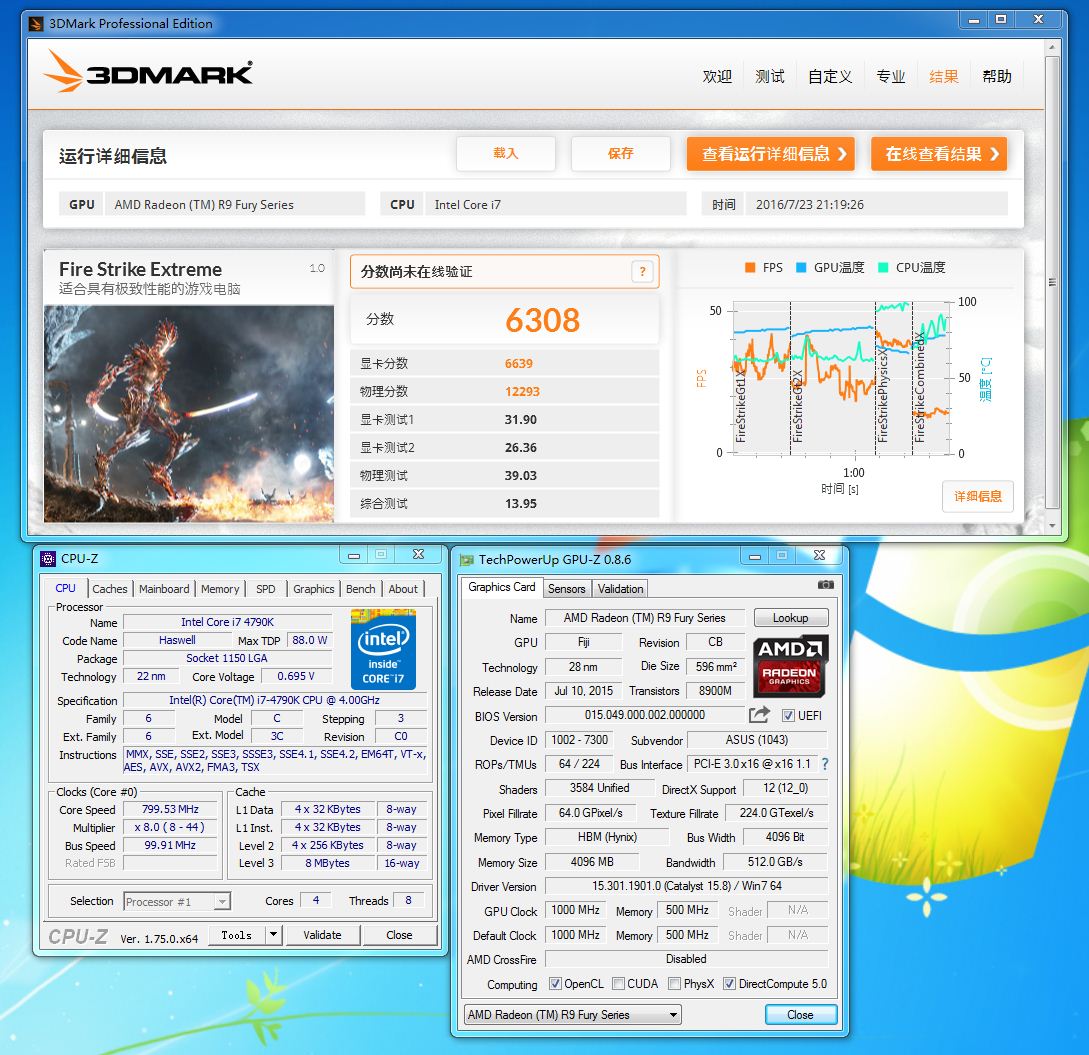The height and width of the screenshot is (1055, 1089).
Task: Click the Lookup button in GPU-Z
Action: 790,617
